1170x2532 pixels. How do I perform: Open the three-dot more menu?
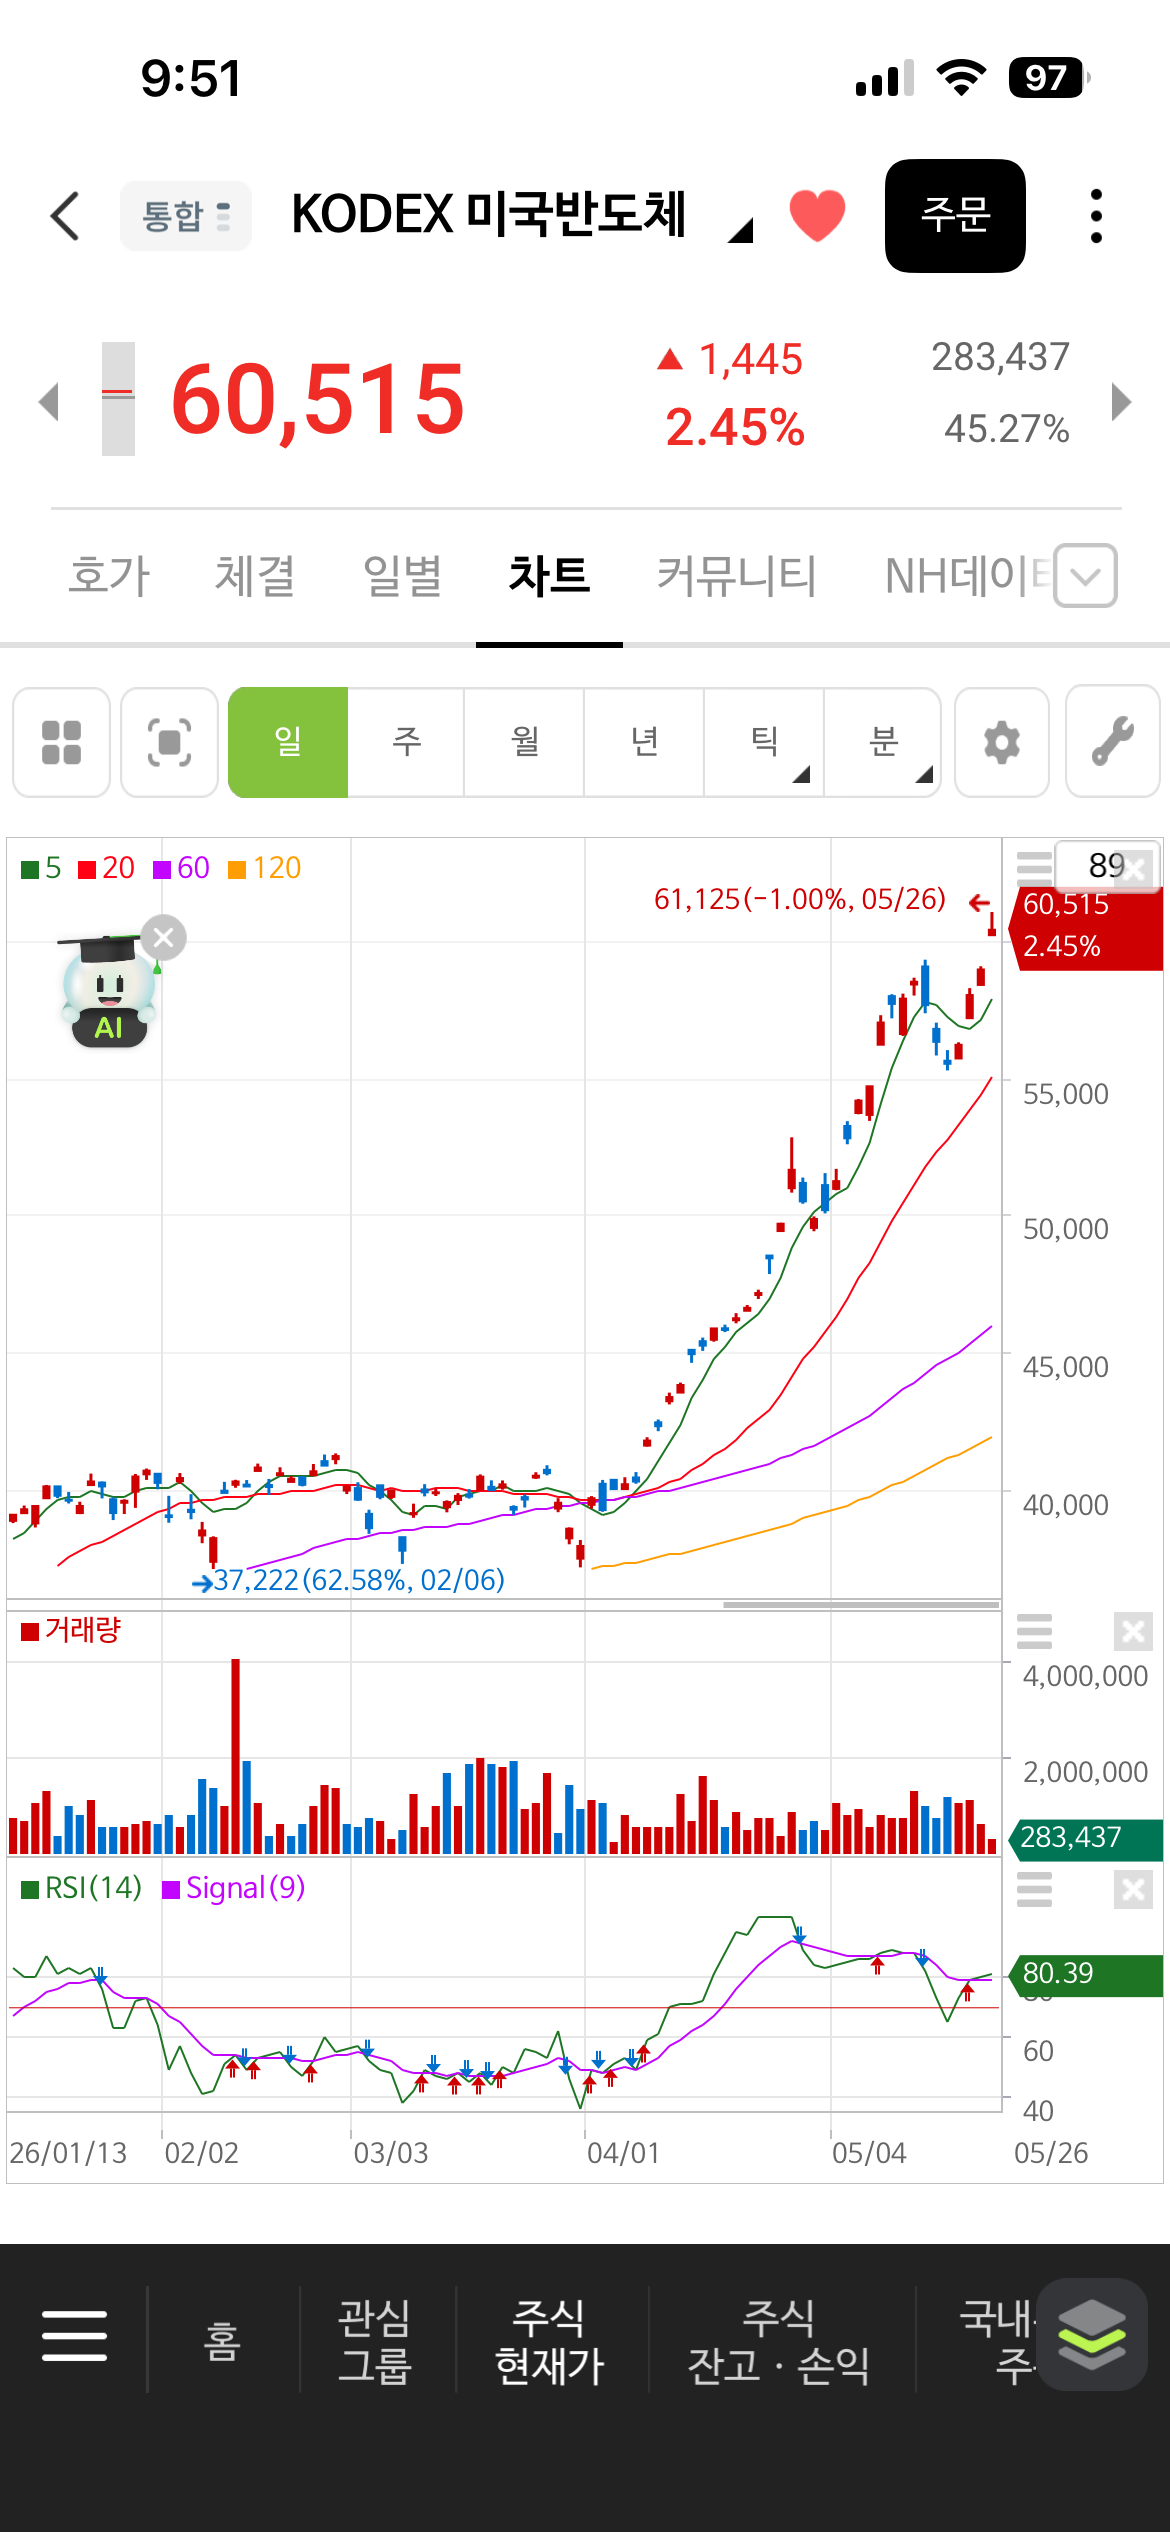[x=1096, y=216]
